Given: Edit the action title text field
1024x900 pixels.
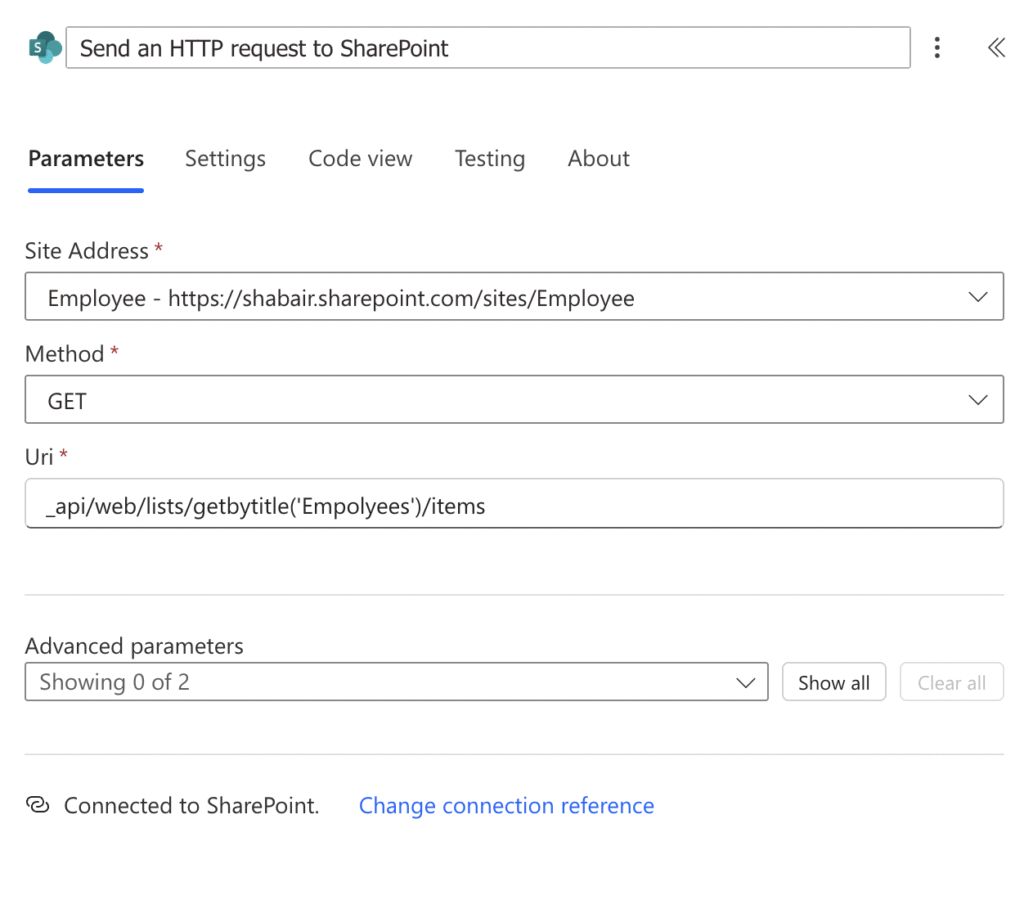Looking at the screenshot, I should click(487, 48).
